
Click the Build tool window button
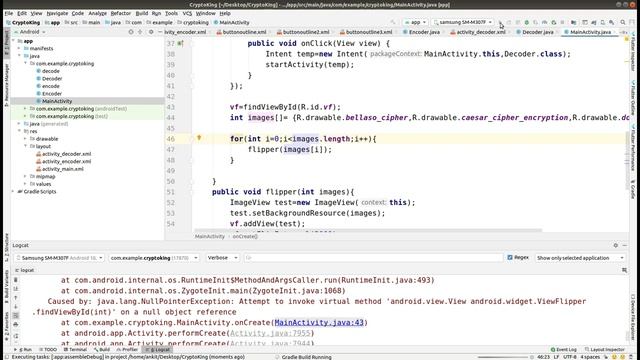102,350
